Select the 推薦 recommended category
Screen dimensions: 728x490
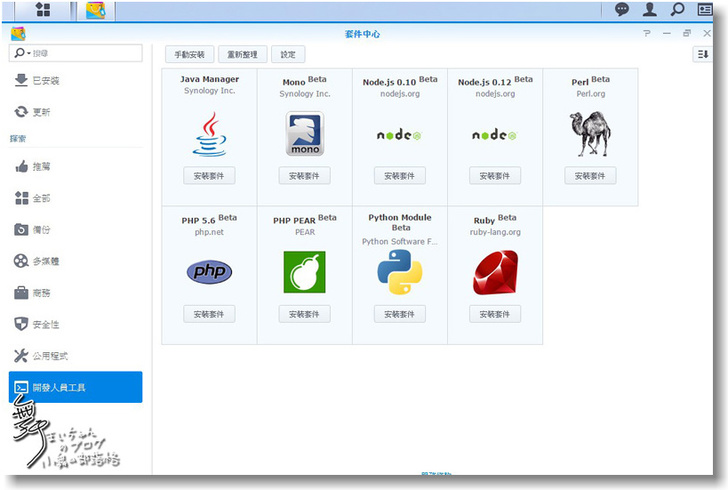coord(76,166)
